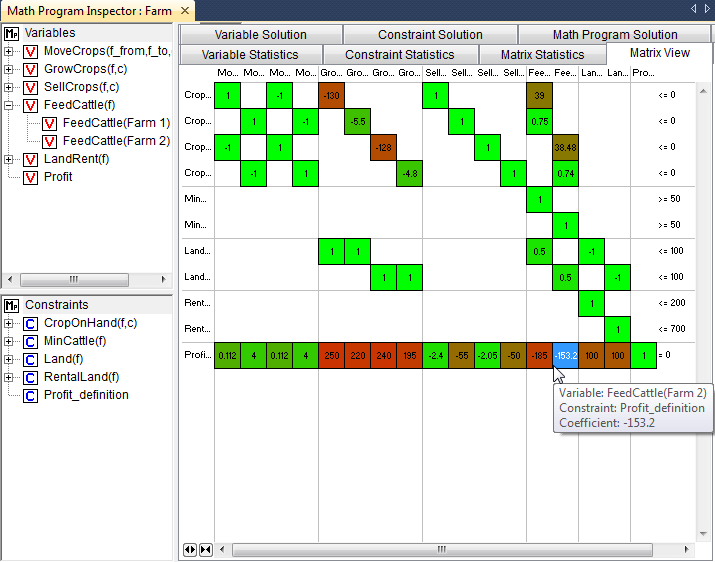Click the SellCrops variable V icon

(x=30, y=88)
